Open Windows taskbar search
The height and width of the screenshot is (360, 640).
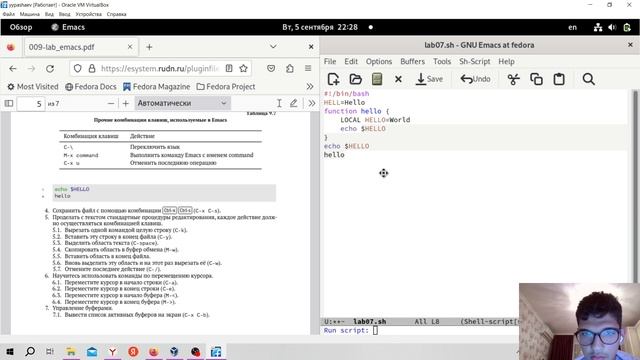[x=30, y=351]
